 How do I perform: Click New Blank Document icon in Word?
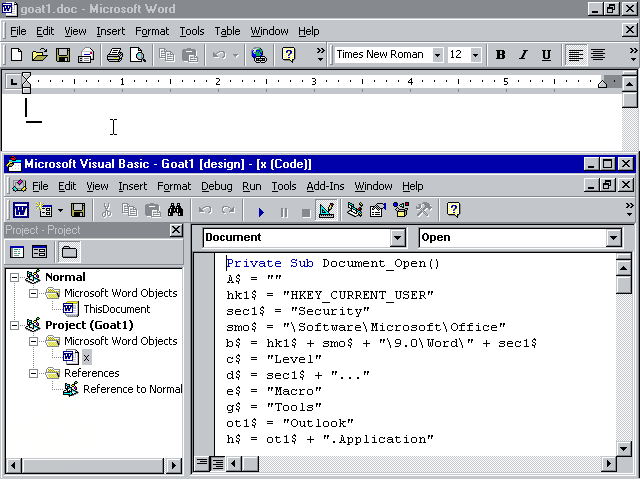point(16,55)
